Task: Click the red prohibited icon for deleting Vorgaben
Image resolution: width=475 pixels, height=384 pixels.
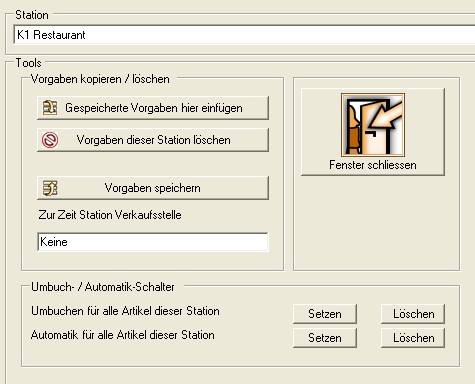Action: [50, 140]
